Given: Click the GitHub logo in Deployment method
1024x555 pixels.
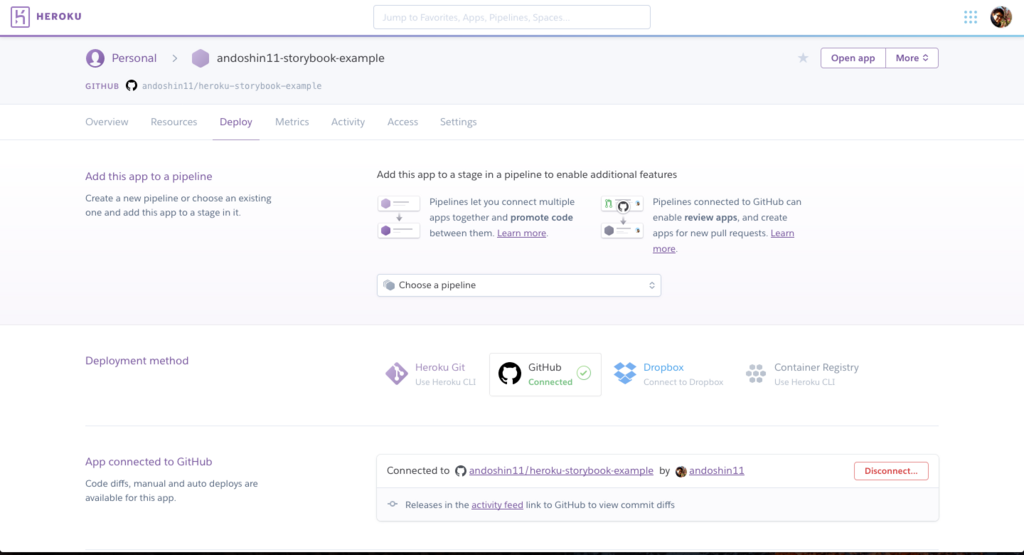Looking at the screenshot, I should tap(510, 374).
